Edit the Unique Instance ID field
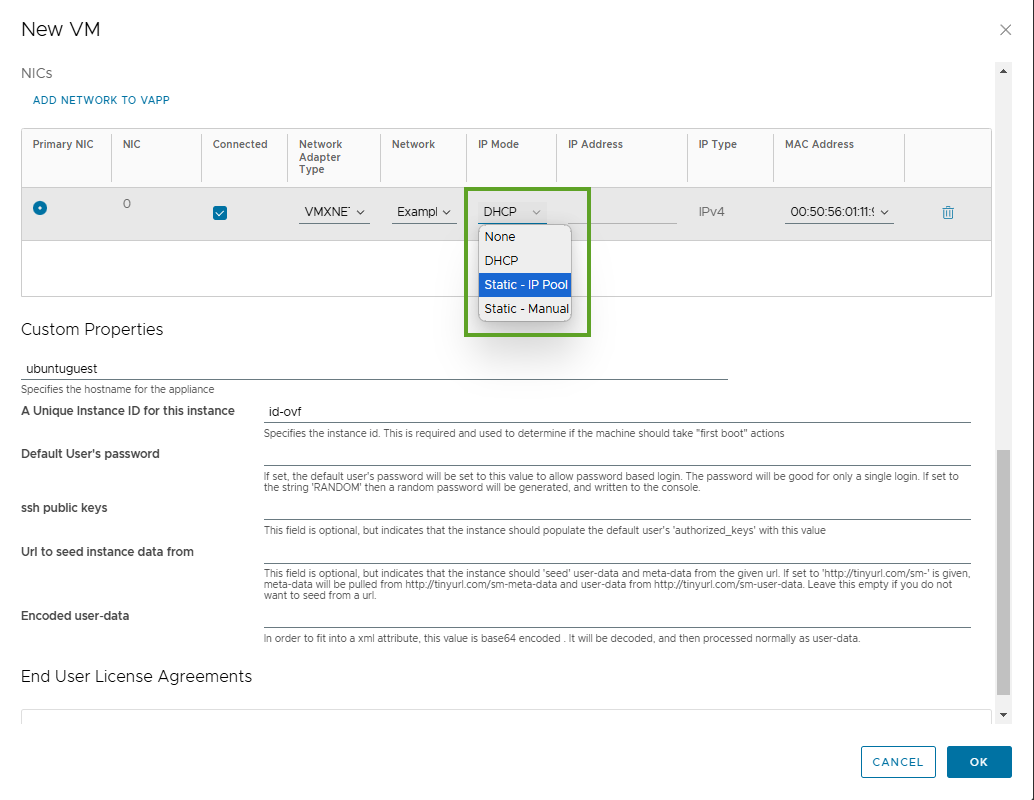The height and width of the screenshot is (800, 1034). (616, 411)
